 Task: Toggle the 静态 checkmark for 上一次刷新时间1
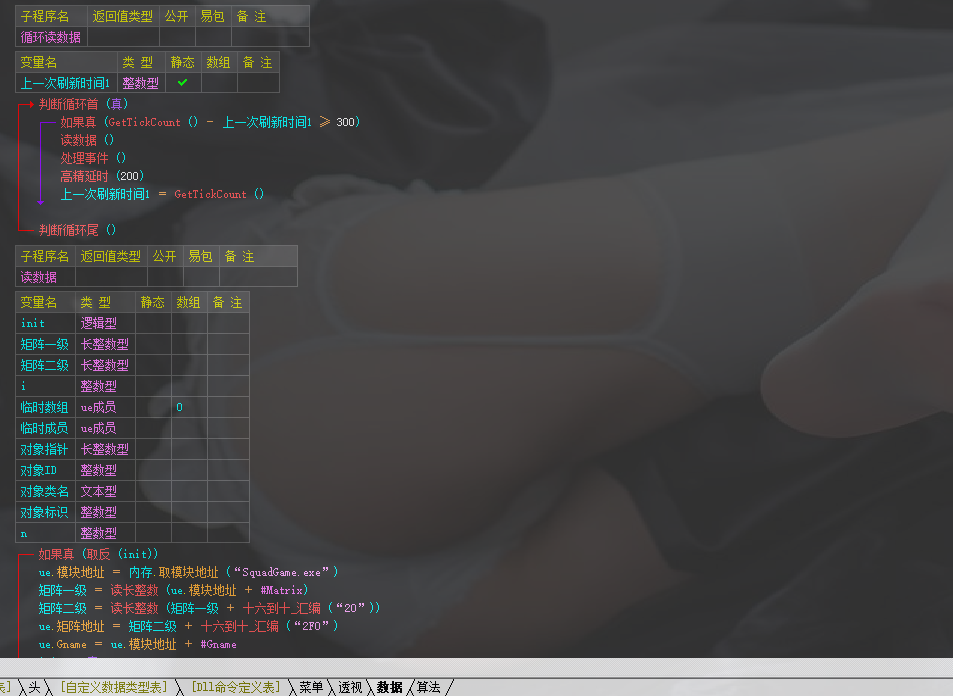(x=183, y=83)
